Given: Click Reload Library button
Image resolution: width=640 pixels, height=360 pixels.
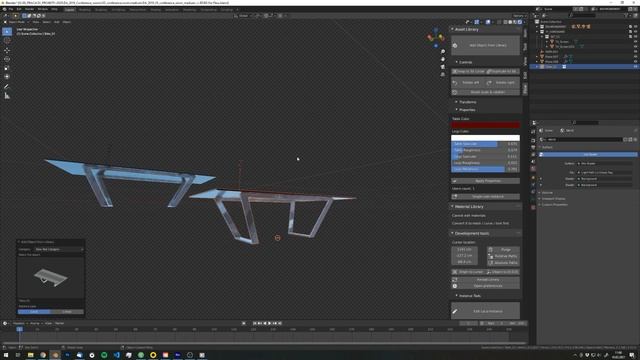Looking at the screenshot, I should pos(485,280).
